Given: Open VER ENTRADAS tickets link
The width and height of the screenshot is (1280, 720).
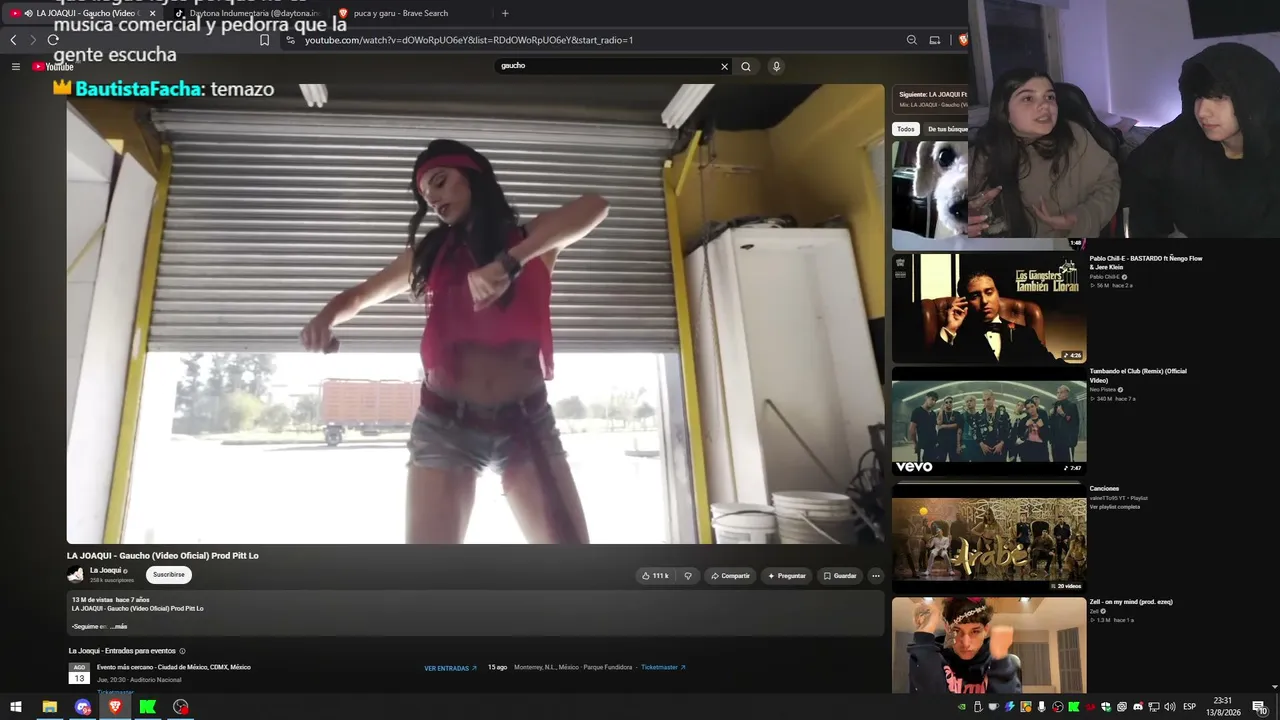Looking at the screenshot, I should pos(451,668).
